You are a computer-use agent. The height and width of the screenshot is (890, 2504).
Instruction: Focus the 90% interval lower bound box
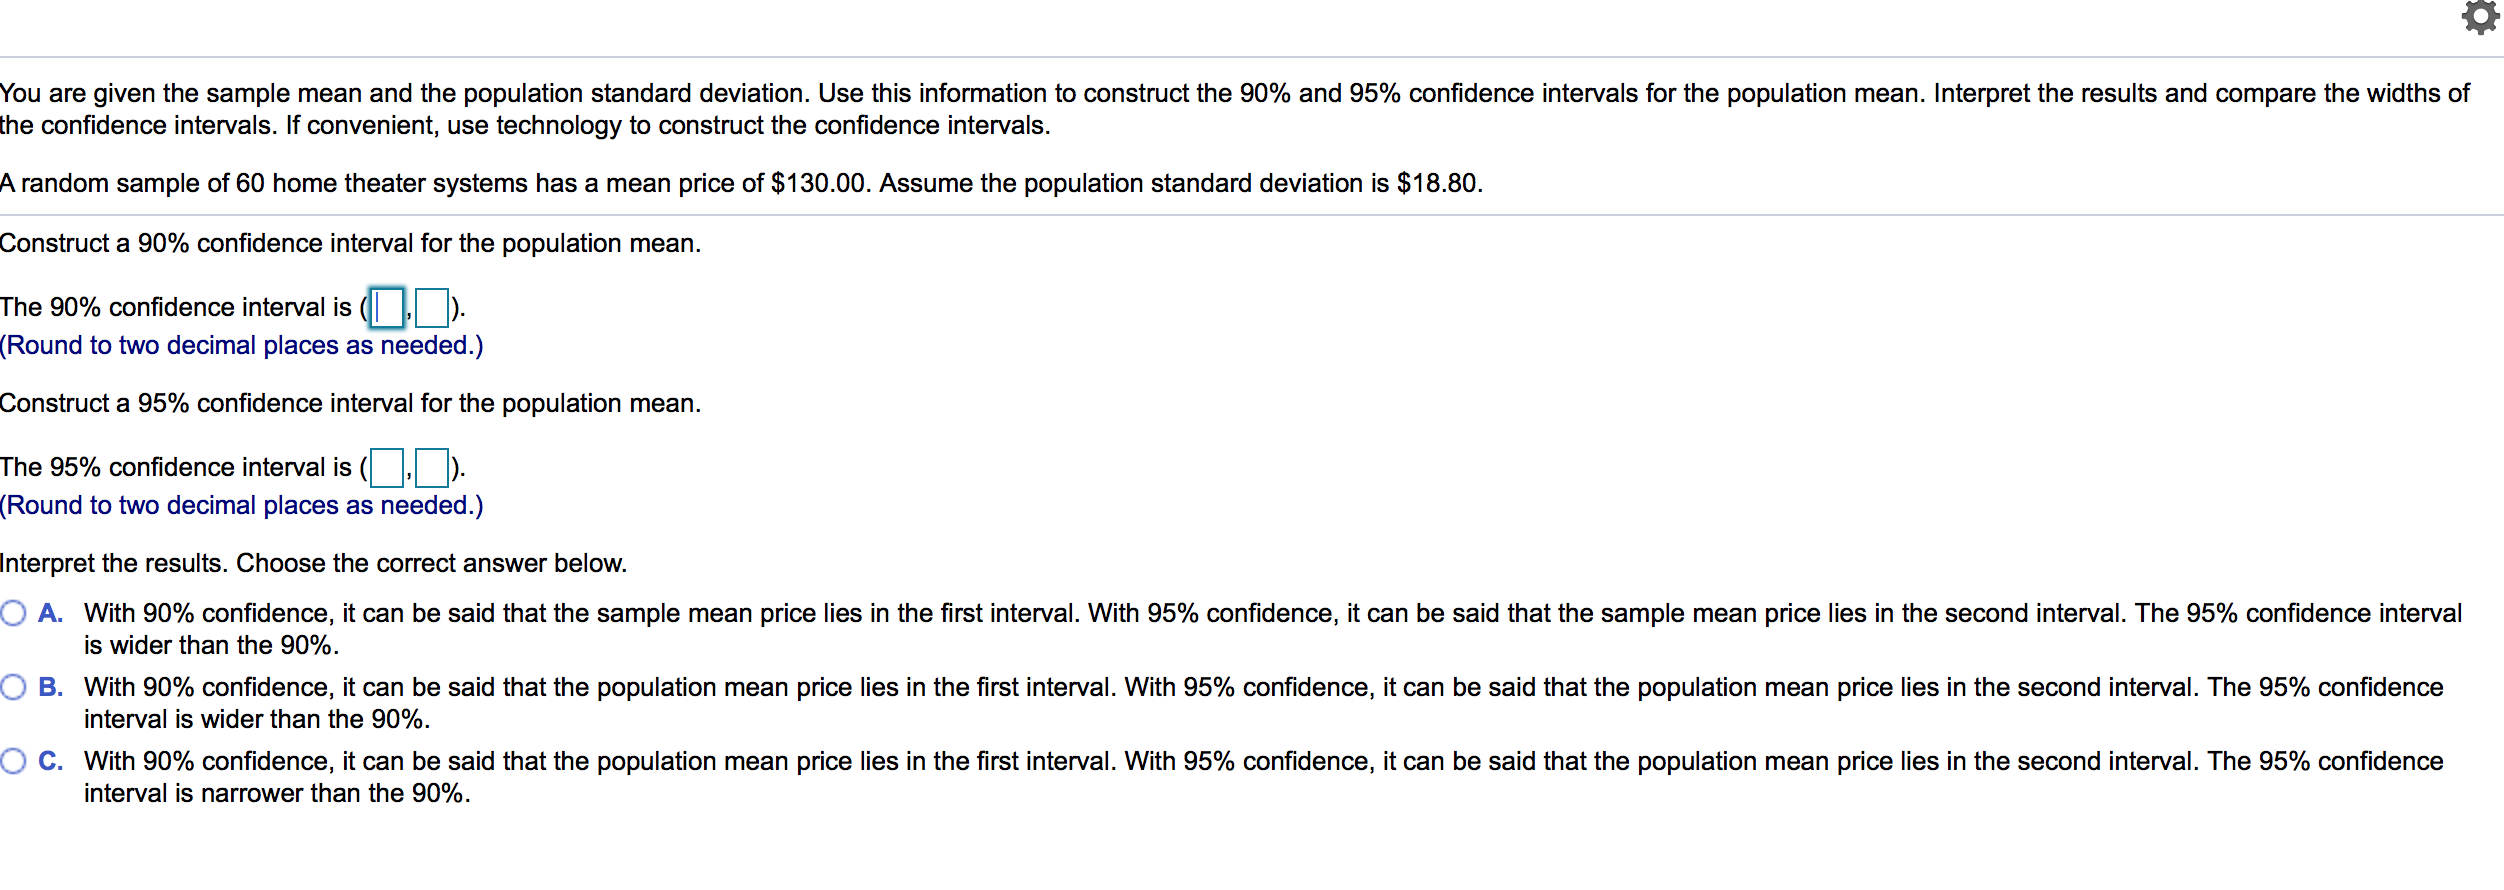[387, 307]
